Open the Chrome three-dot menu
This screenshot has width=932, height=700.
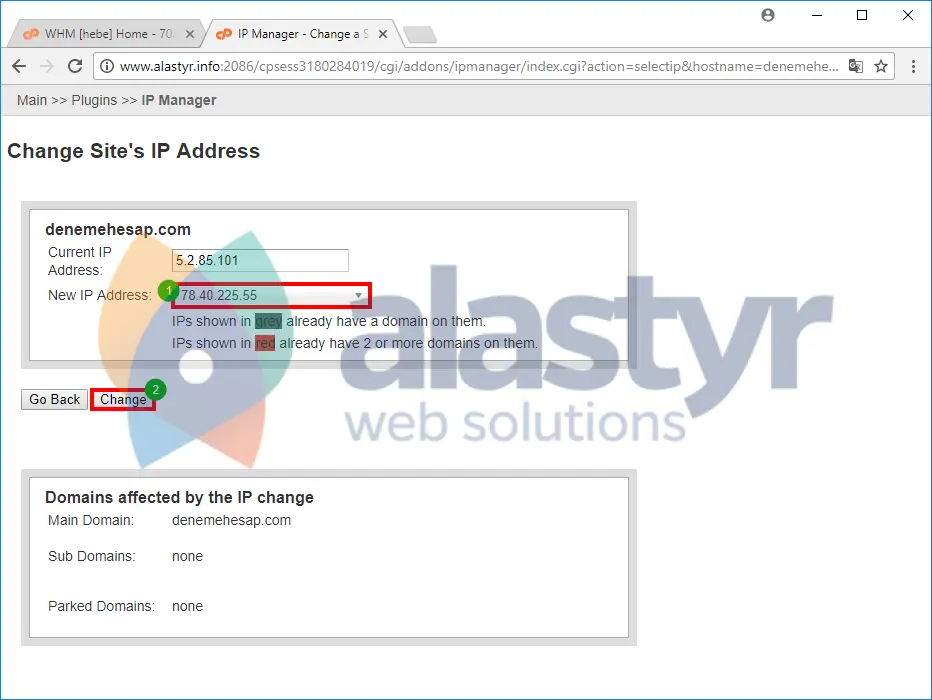coord(913,66)
